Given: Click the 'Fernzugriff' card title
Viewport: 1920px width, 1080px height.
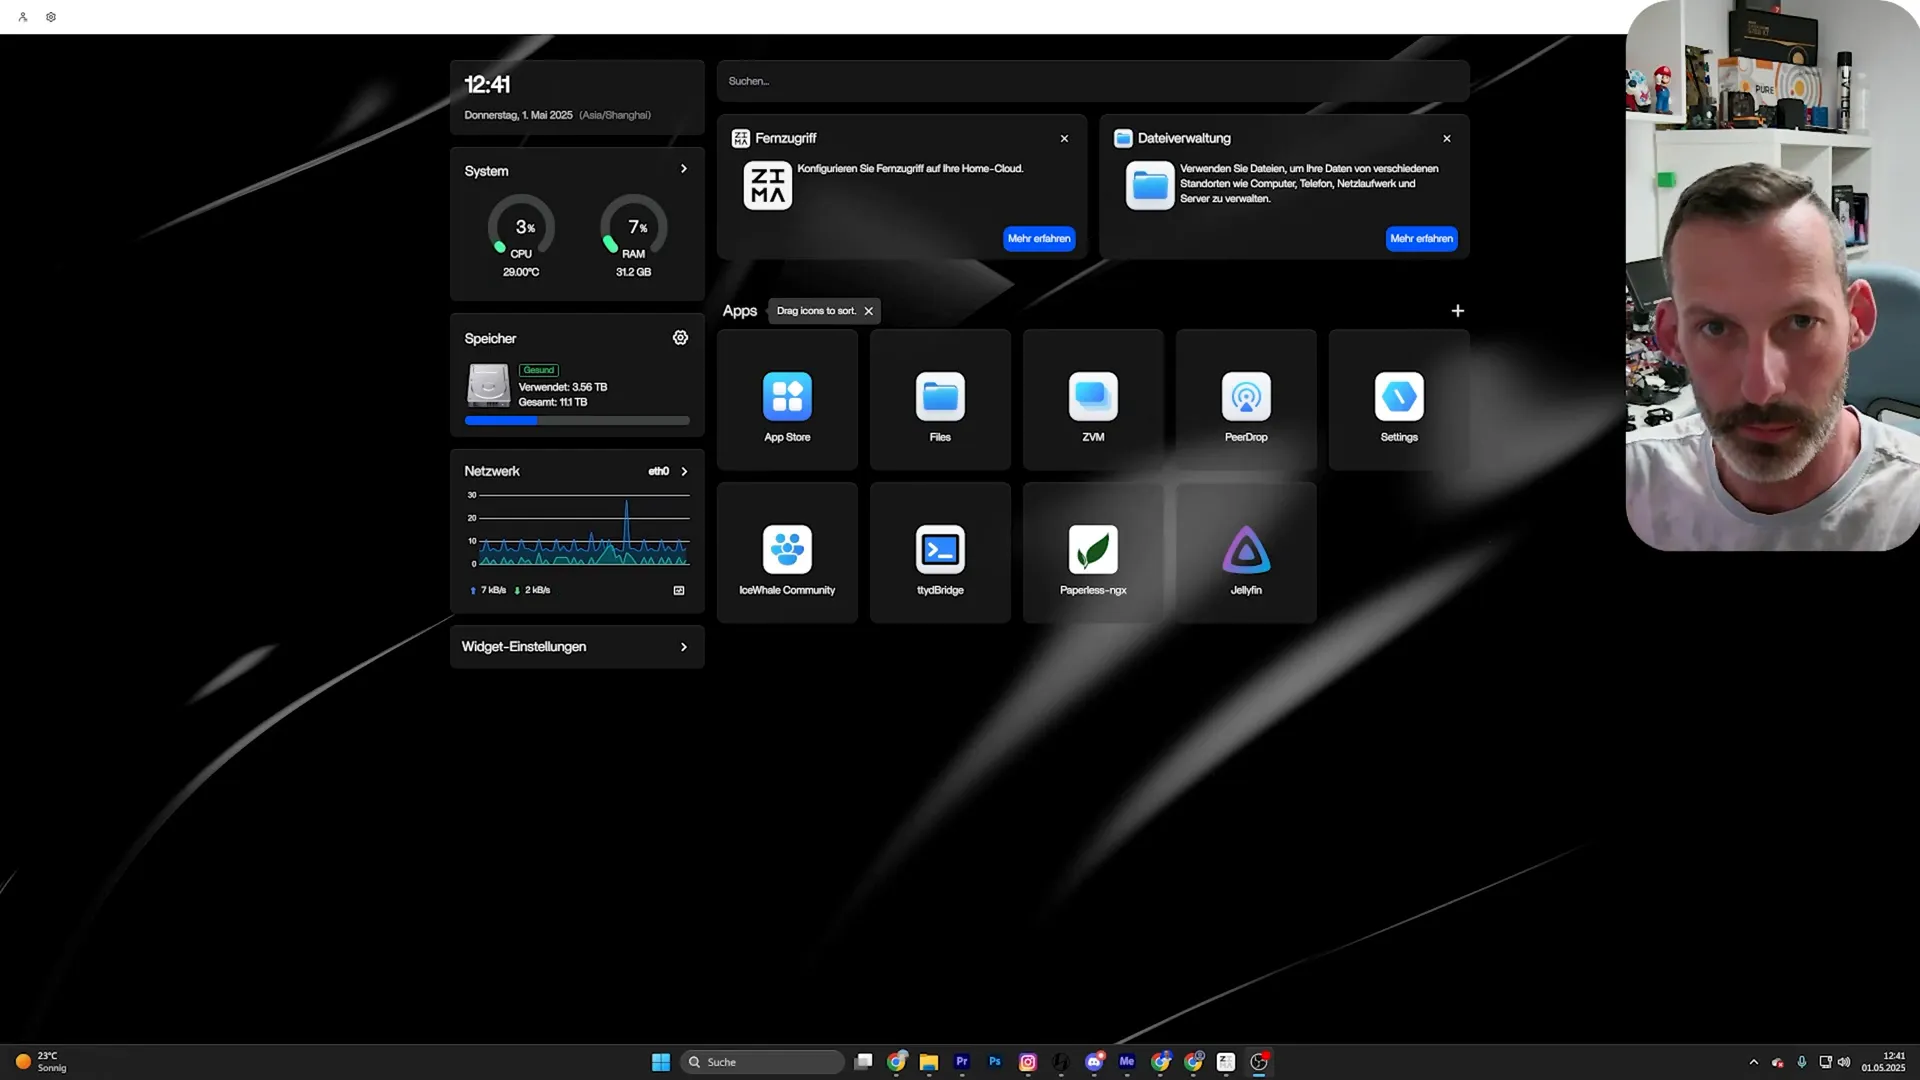Looking at the screenshot, I should coord(785,138).
